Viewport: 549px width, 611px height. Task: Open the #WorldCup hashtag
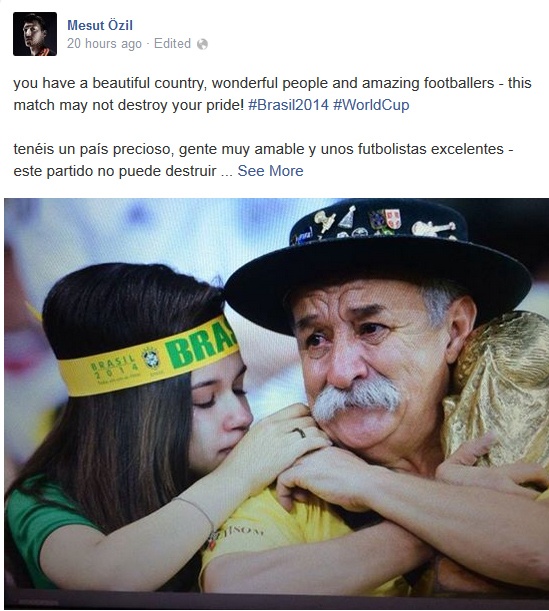click(x=371, y=105)
